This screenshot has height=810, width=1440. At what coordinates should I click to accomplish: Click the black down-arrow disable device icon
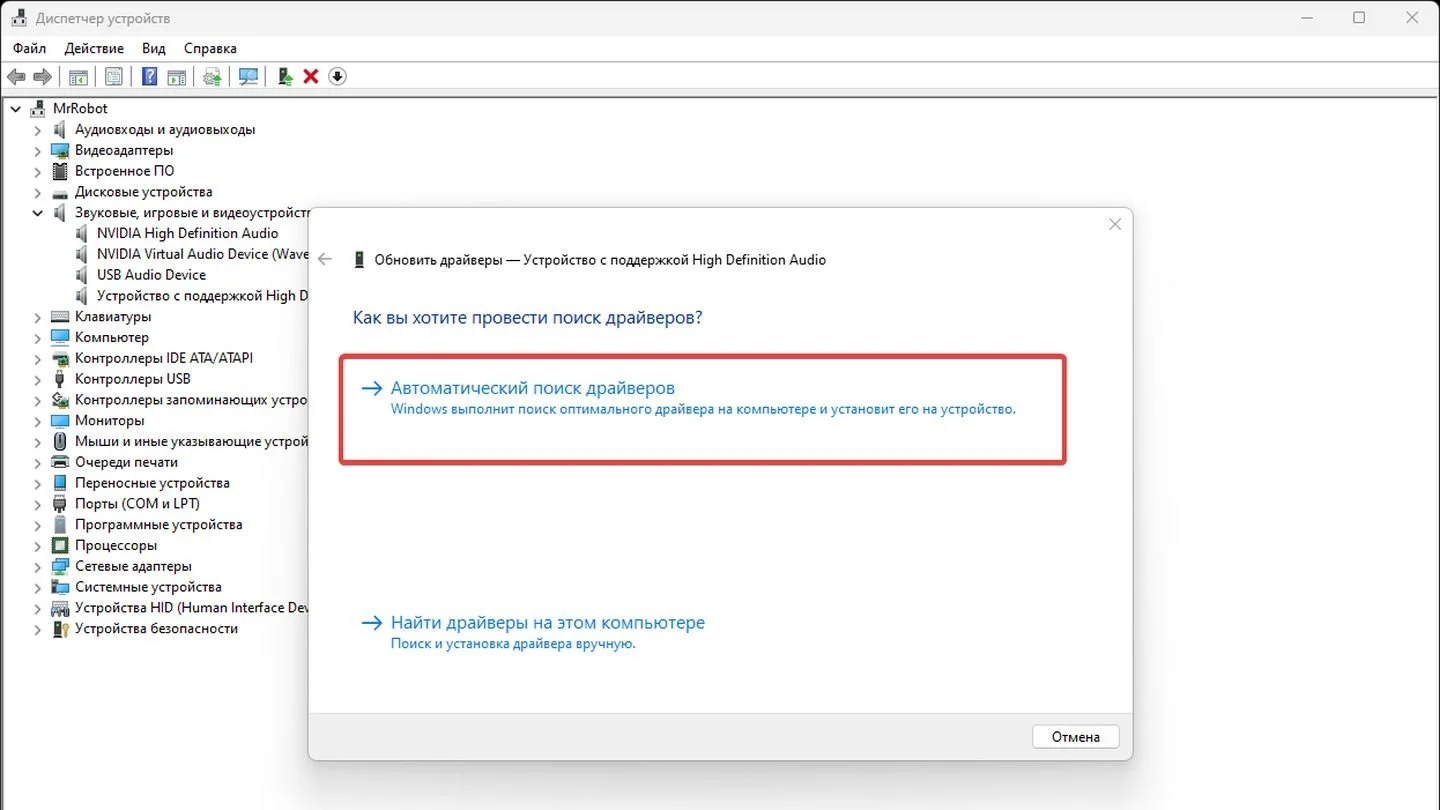[x=337, y=77]
